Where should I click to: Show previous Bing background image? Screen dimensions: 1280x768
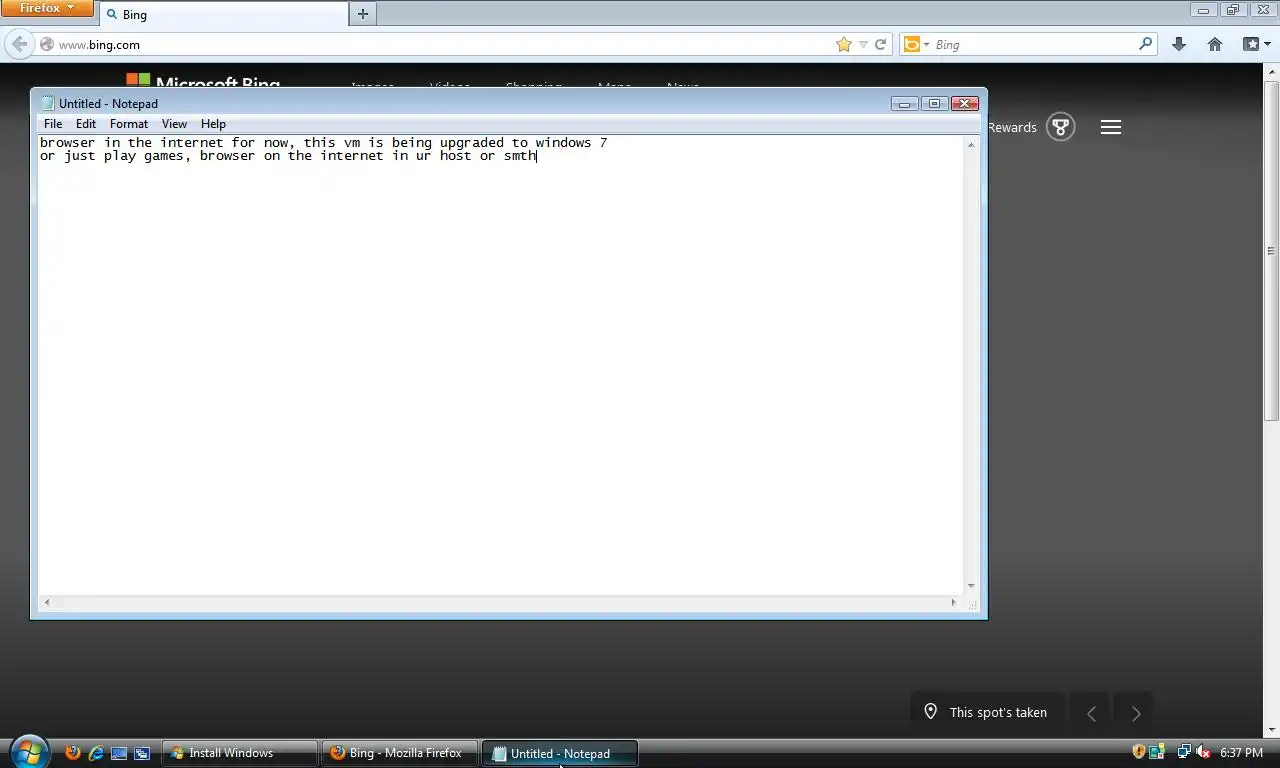click(1091, 713)
